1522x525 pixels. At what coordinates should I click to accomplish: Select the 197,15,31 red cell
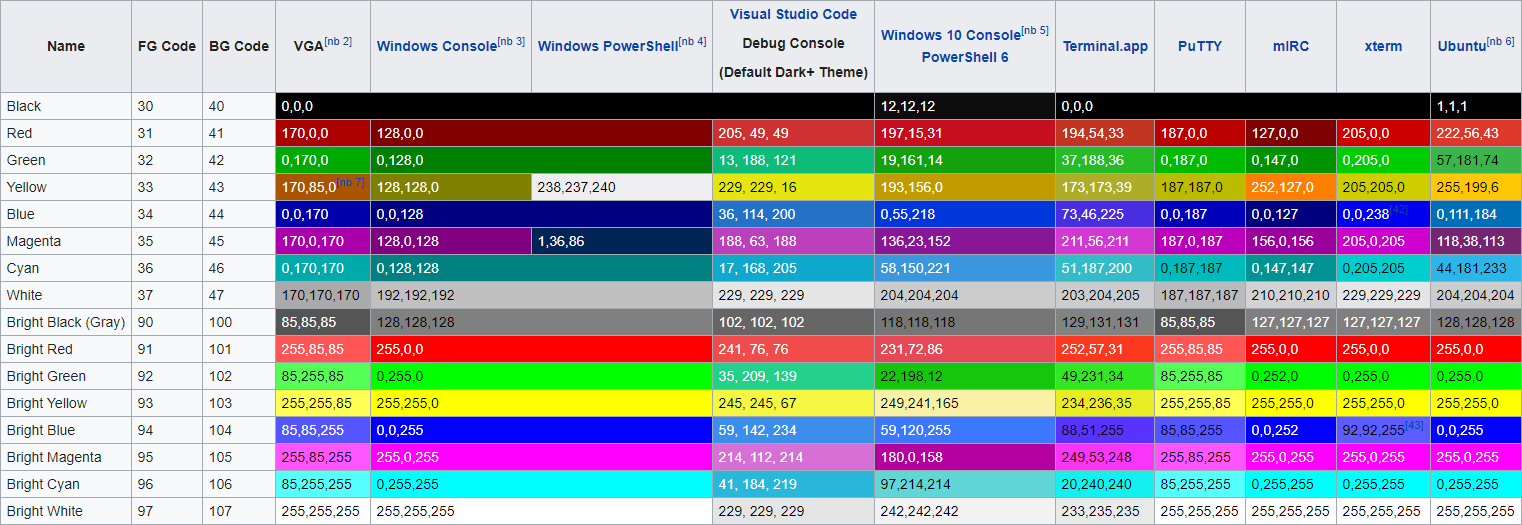click(965, 133)
